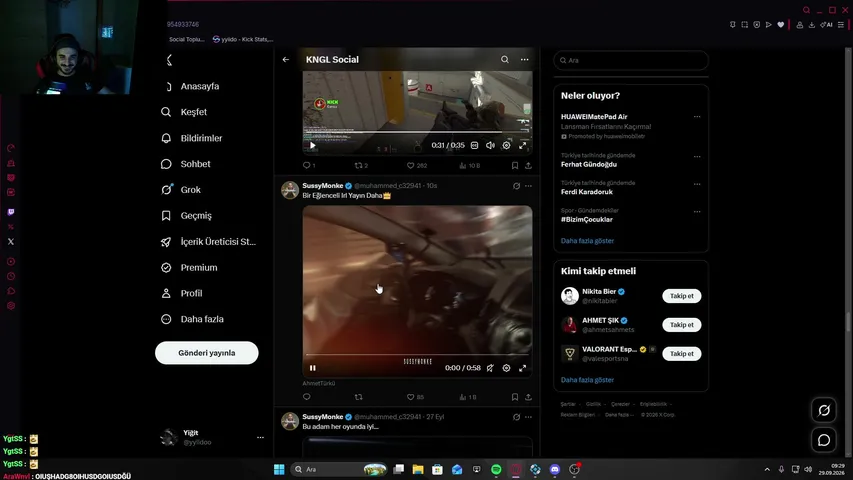Switch to the yyildo Kick Stats tab
The width and height of the screenshot is (853, 480).
[243, 39]
